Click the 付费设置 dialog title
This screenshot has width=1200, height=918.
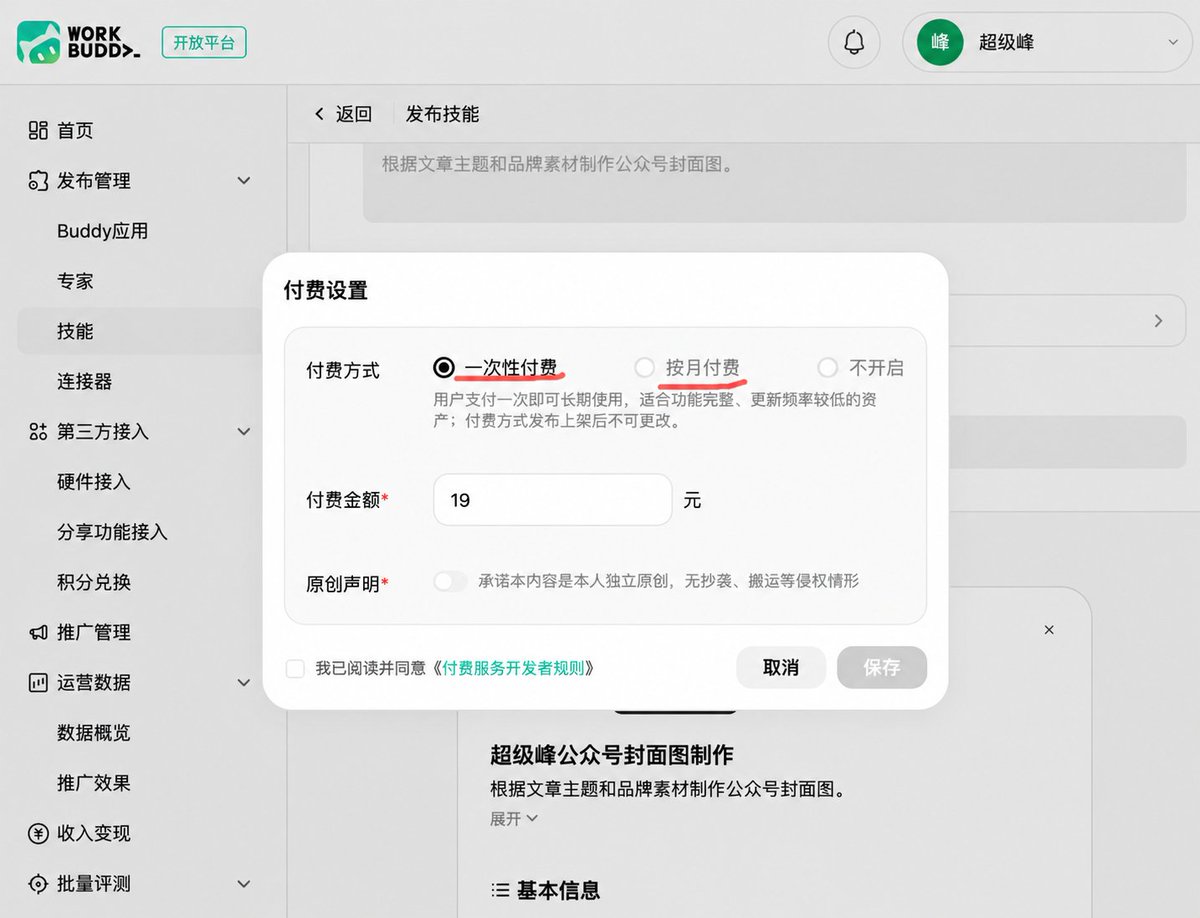click(x=326, y=291)
